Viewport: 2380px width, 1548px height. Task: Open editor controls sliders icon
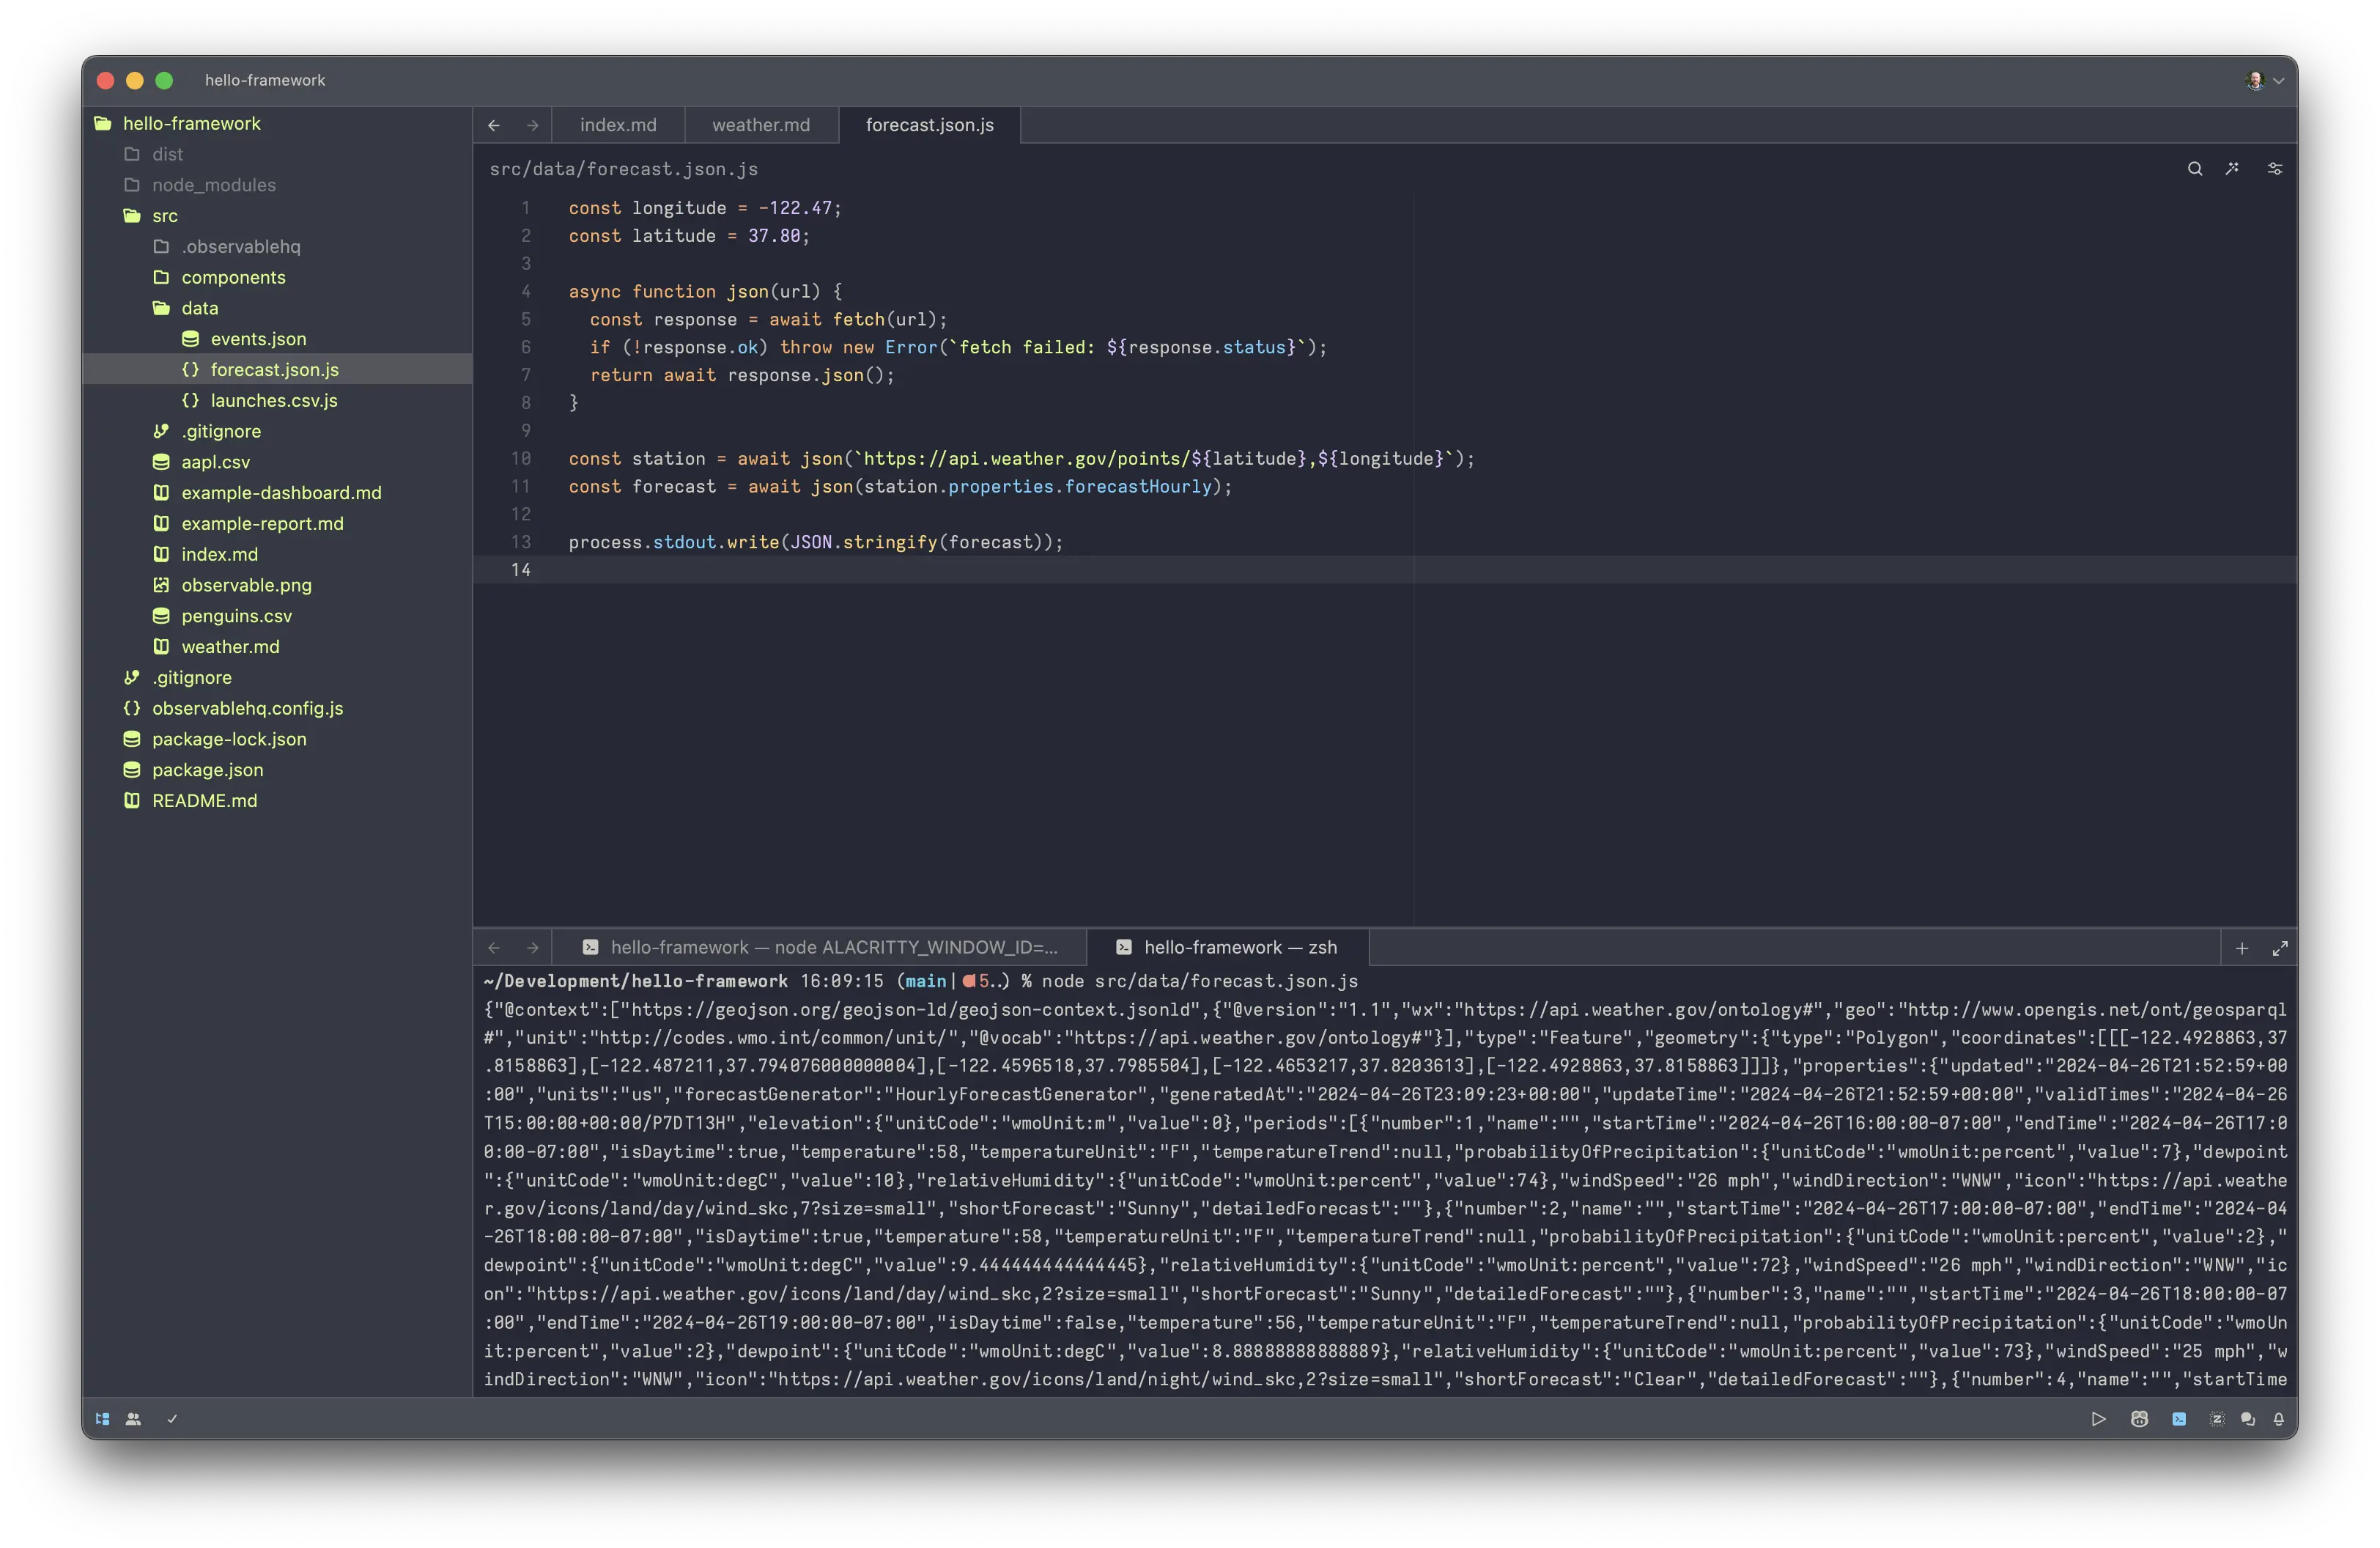point(2274,169)
